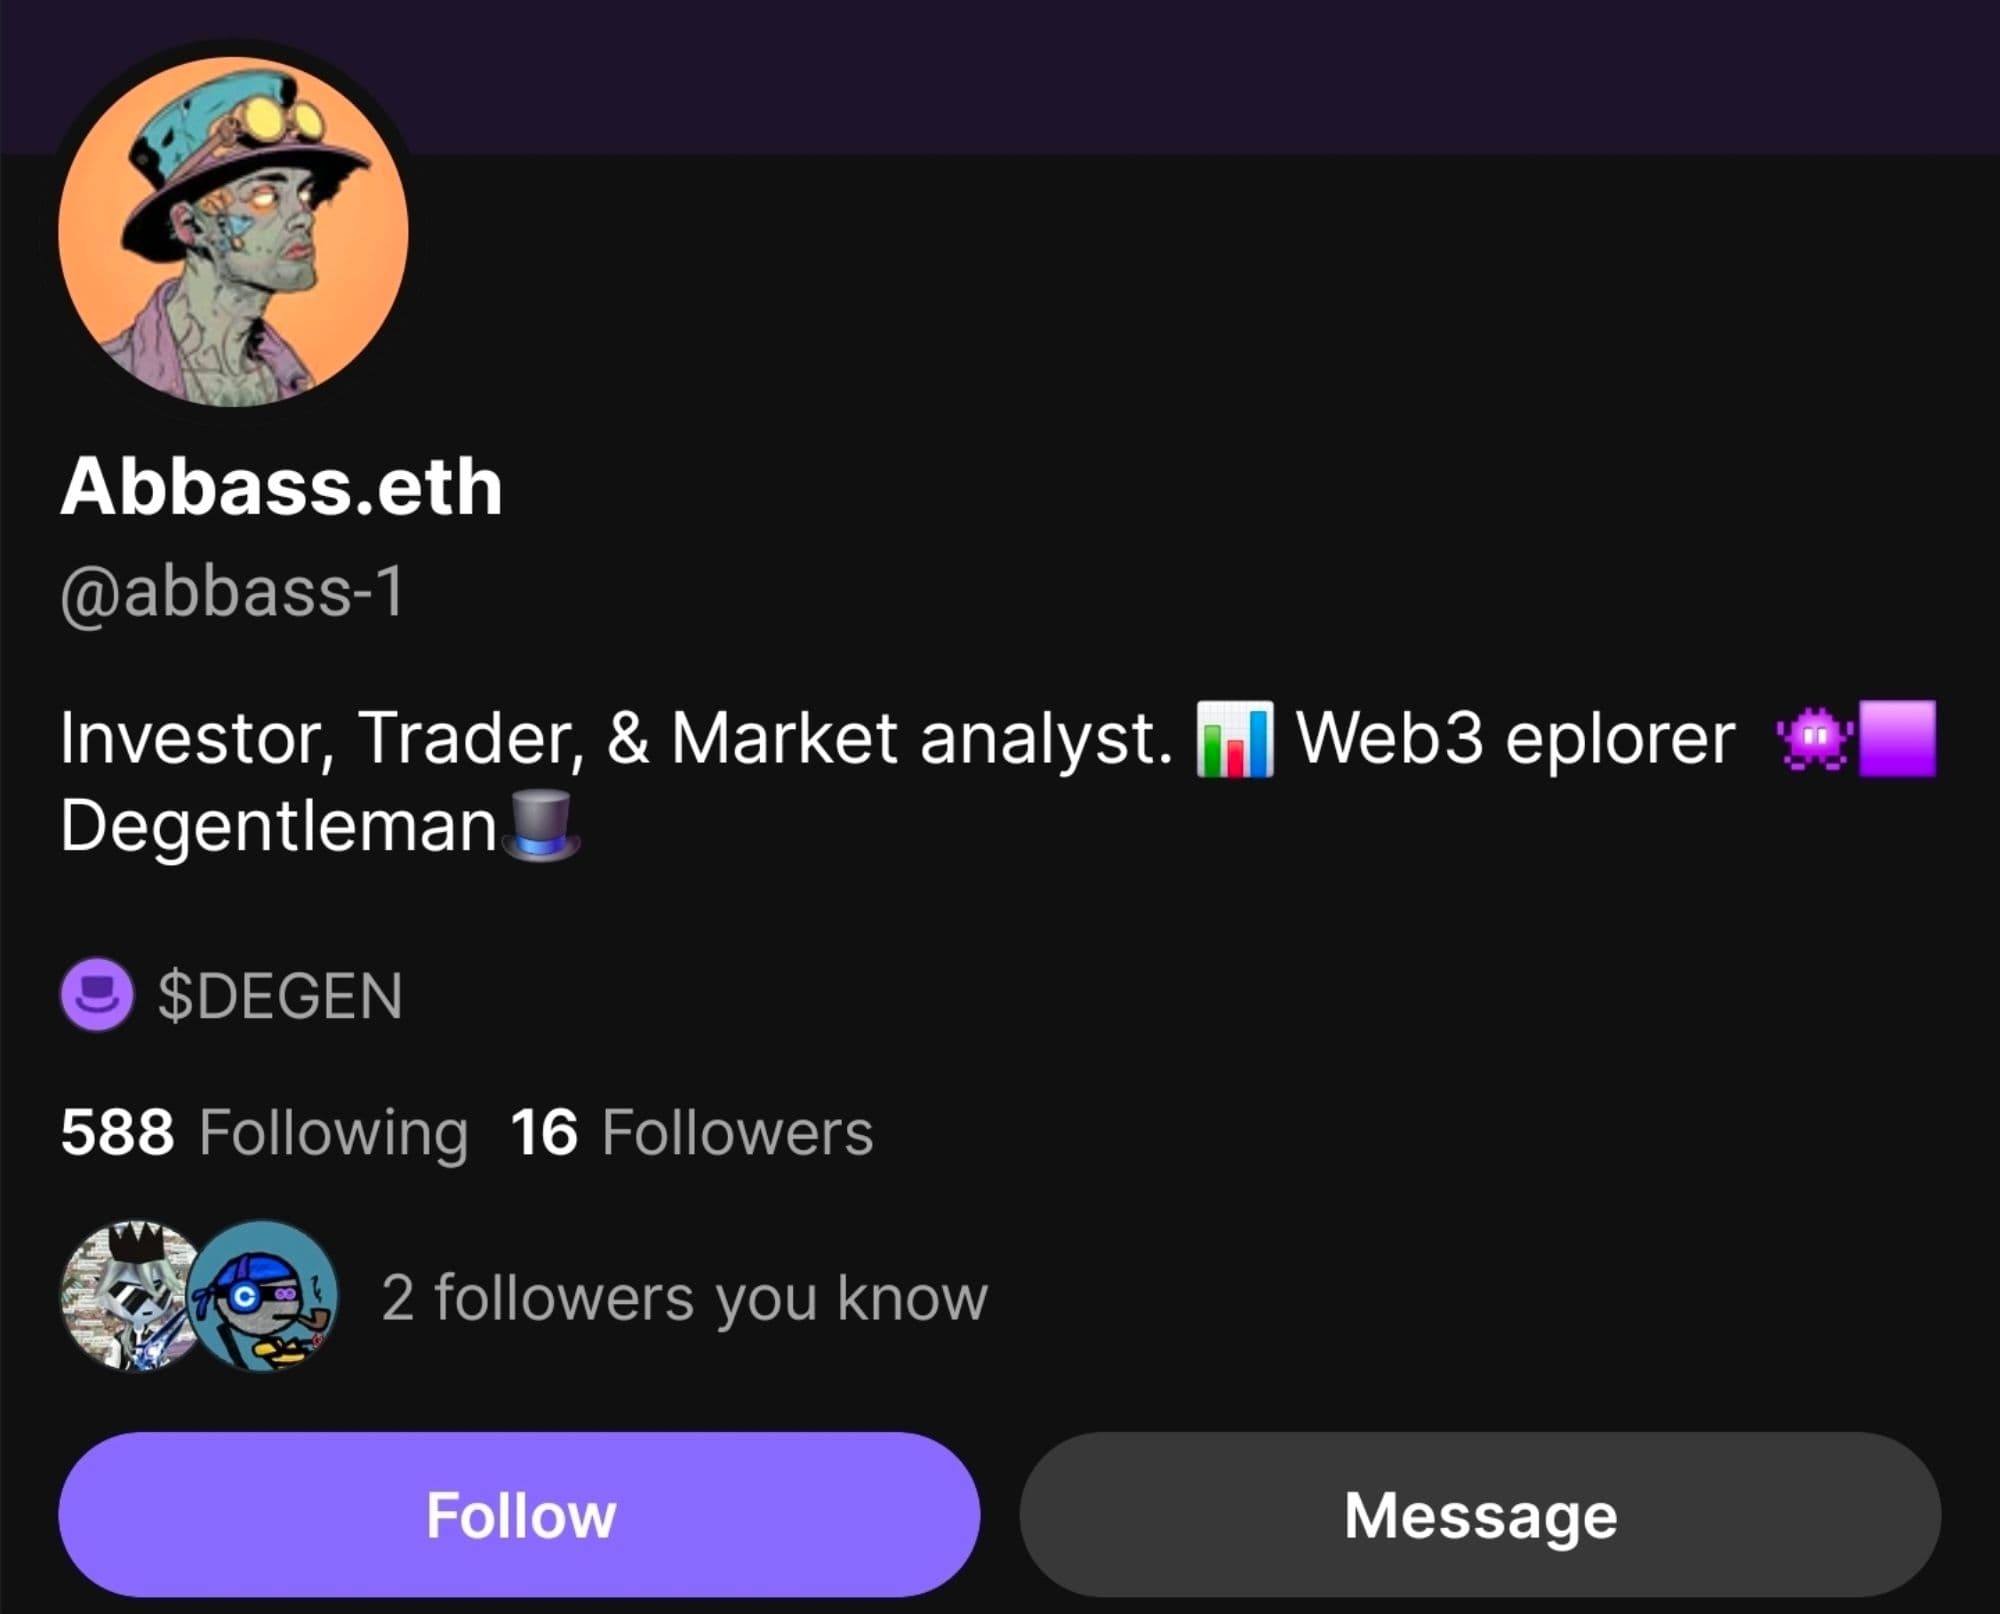The width and height of the screenshot is (2000, 1614).
Task: Select the Abbass.eth display name
Action: 281,487
